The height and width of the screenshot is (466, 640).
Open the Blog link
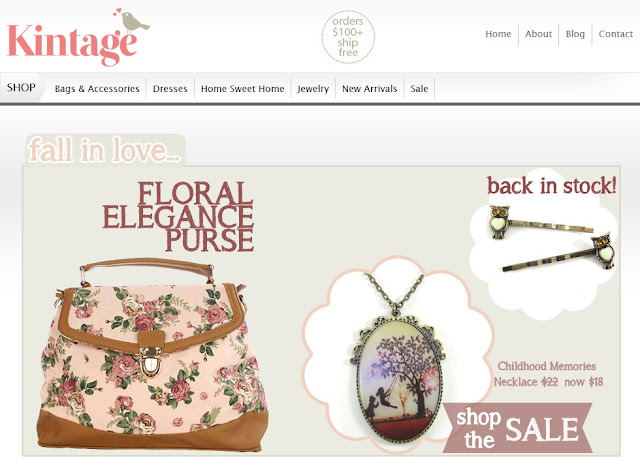tap(575, 34)
